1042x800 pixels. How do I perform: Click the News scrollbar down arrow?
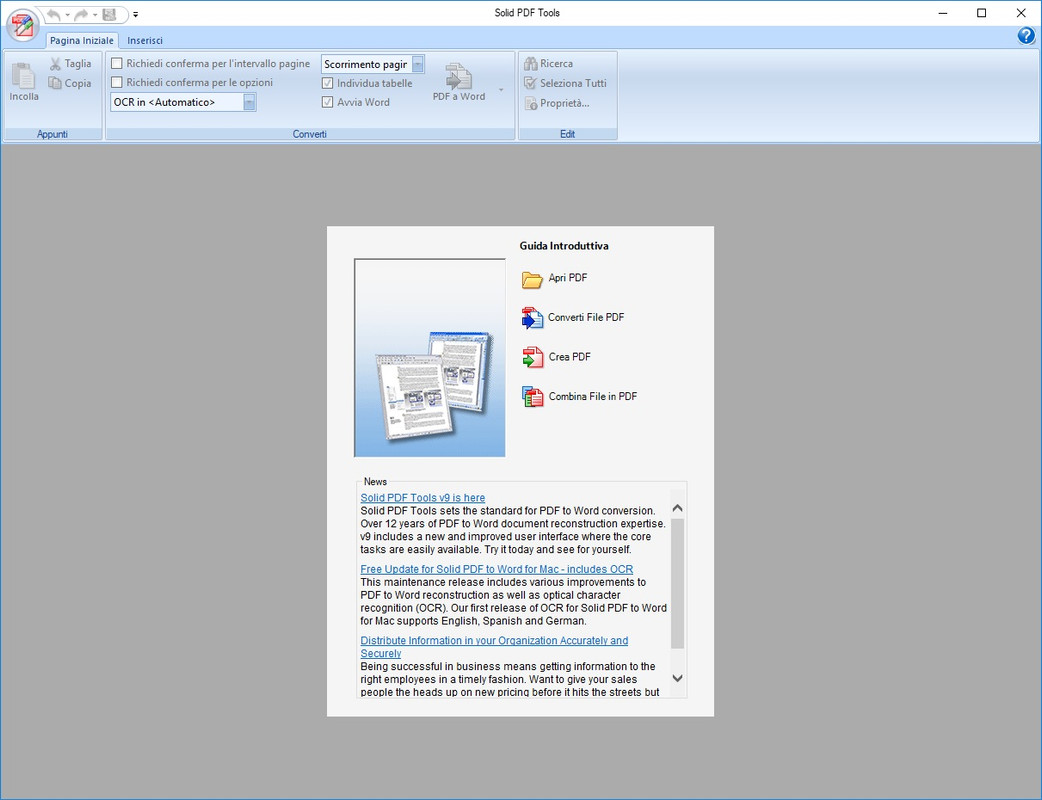tap(677, 678)
